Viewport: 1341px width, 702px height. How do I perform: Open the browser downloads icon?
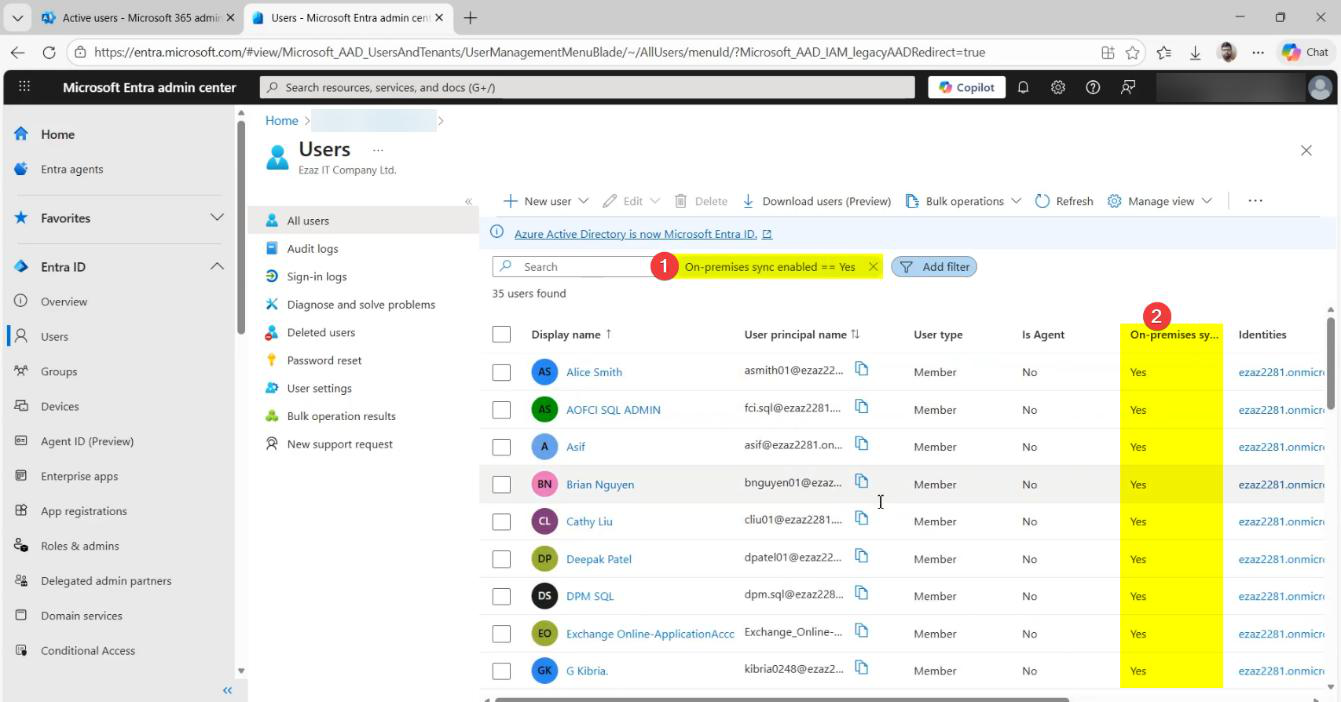(x=1195, y=52)
